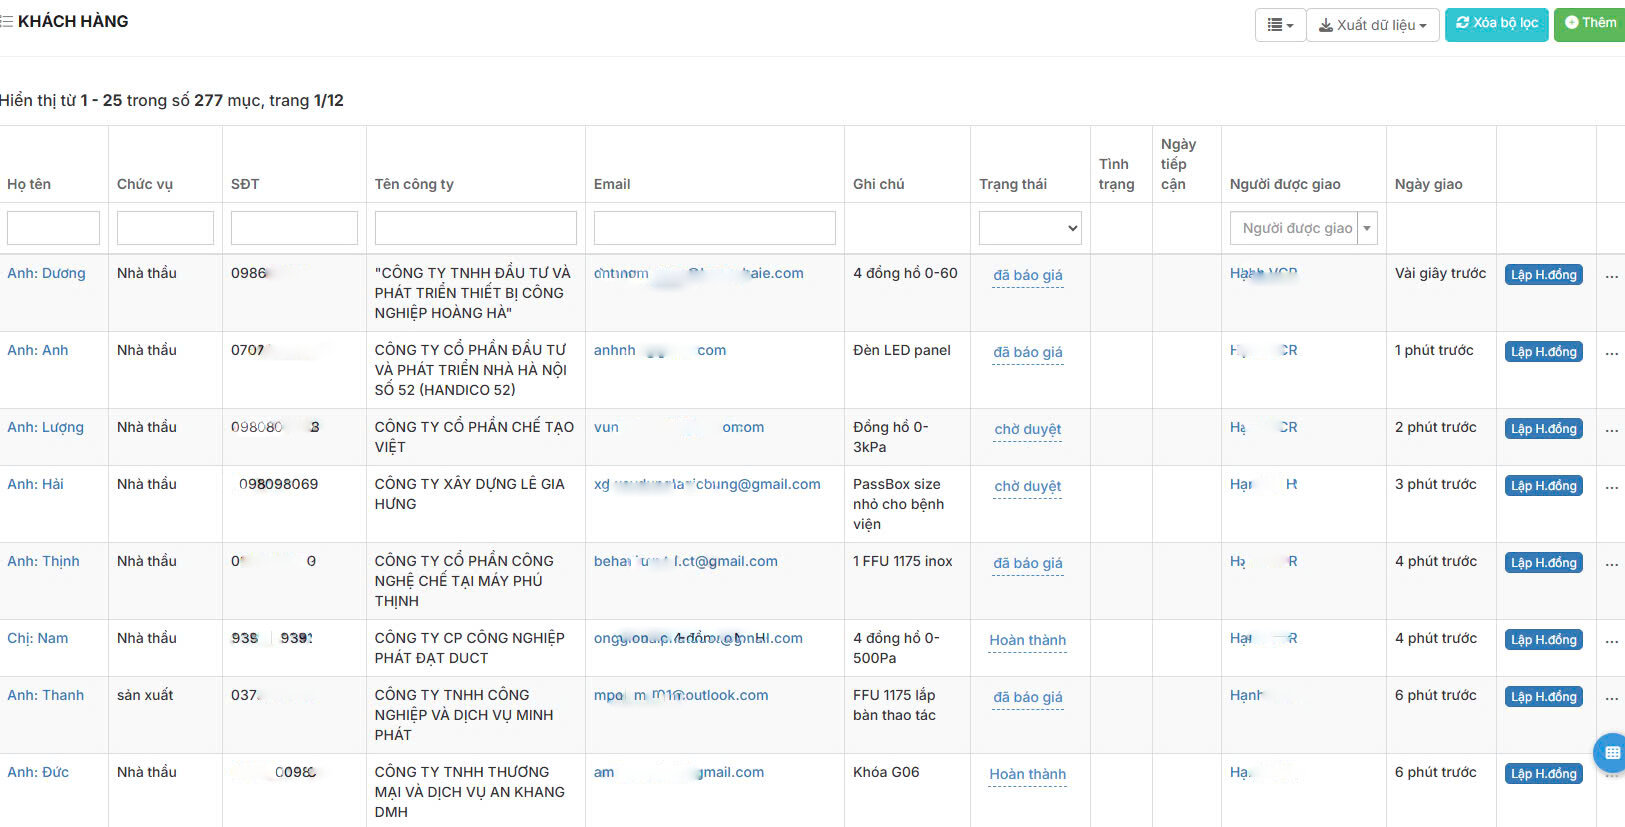Toggle the hamburger menu beside KHÁCH HÀNG
The height and width of the screenshot is (827, 1625).
click(x=7, y=21)
